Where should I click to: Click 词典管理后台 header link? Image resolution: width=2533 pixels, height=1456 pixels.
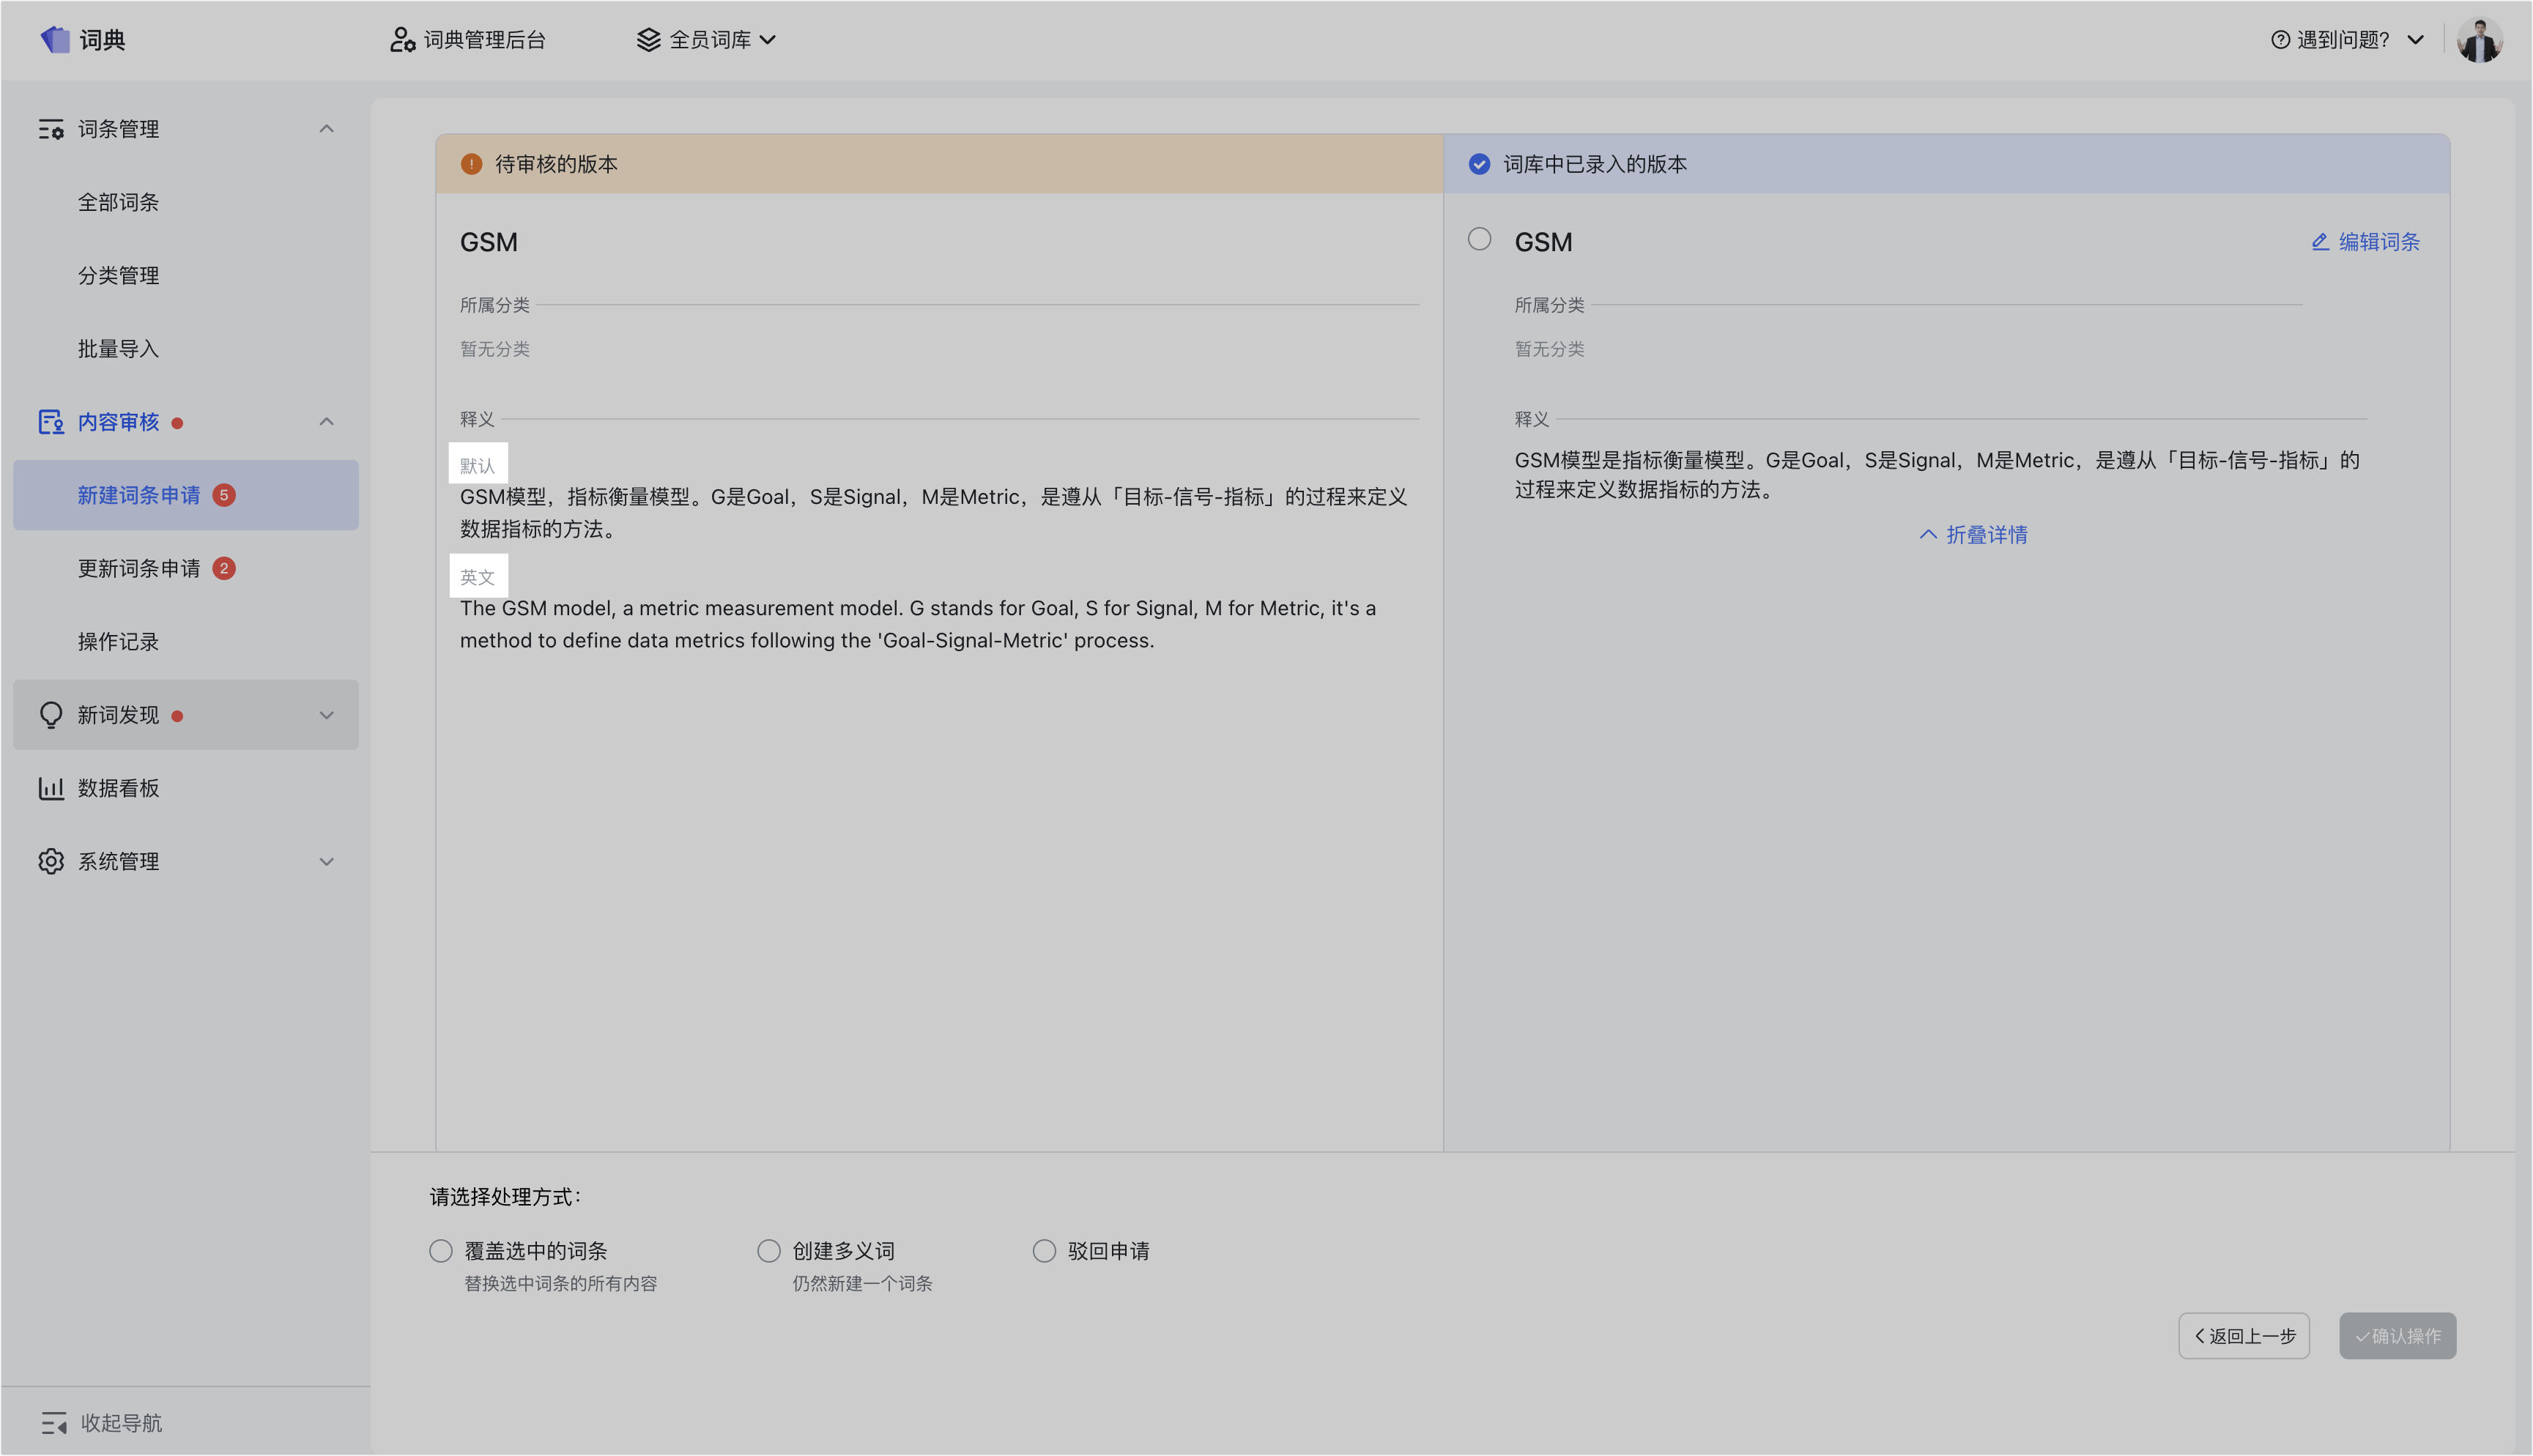click(x=468, y=40)
